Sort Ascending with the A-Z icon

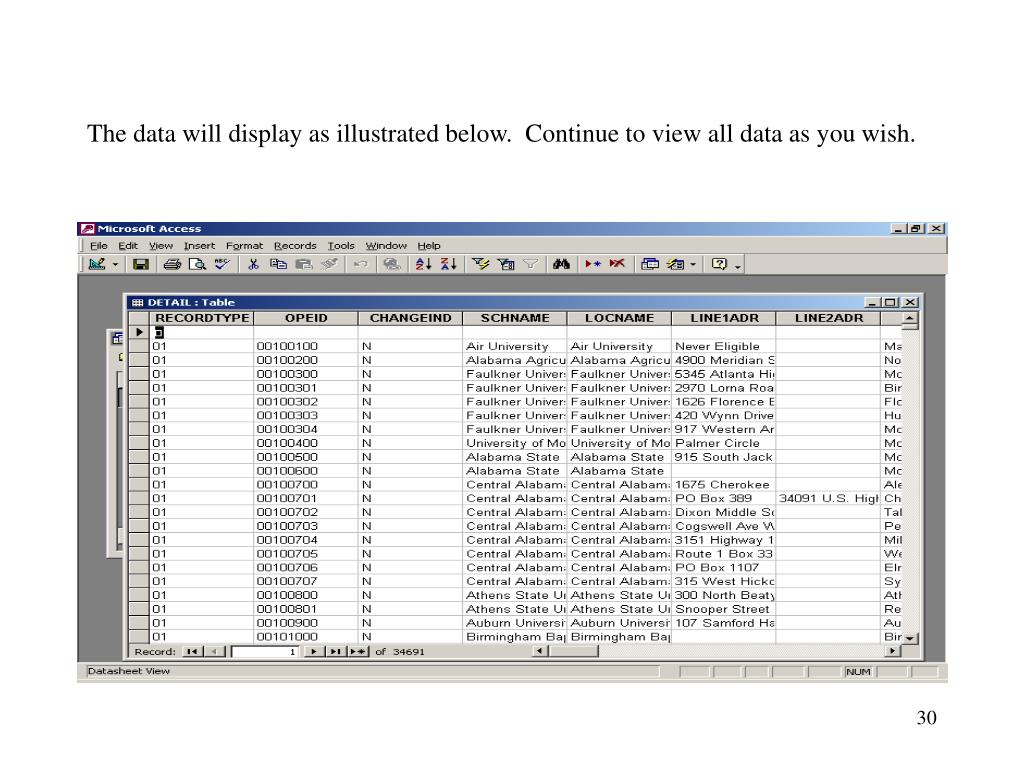tap(423, 264)
